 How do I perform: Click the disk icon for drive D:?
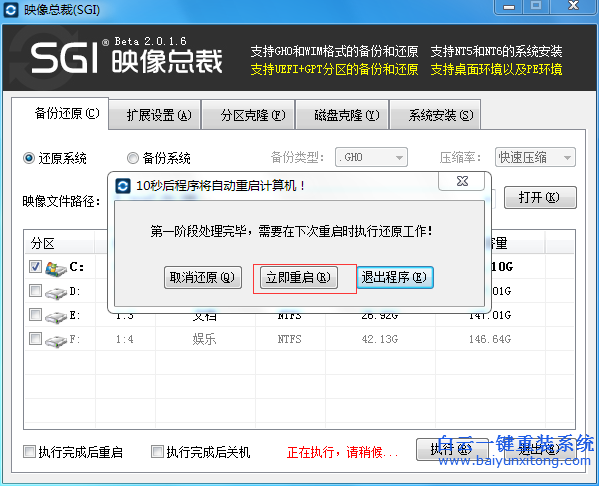coord(56,293)
